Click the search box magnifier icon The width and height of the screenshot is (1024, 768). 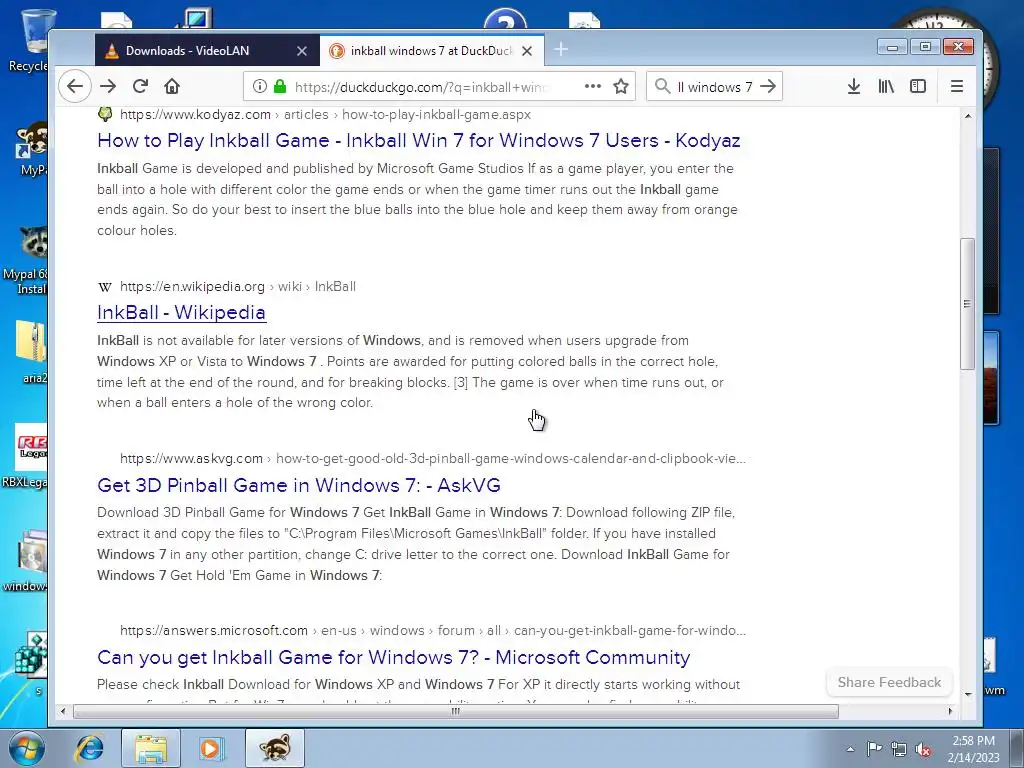662,86
